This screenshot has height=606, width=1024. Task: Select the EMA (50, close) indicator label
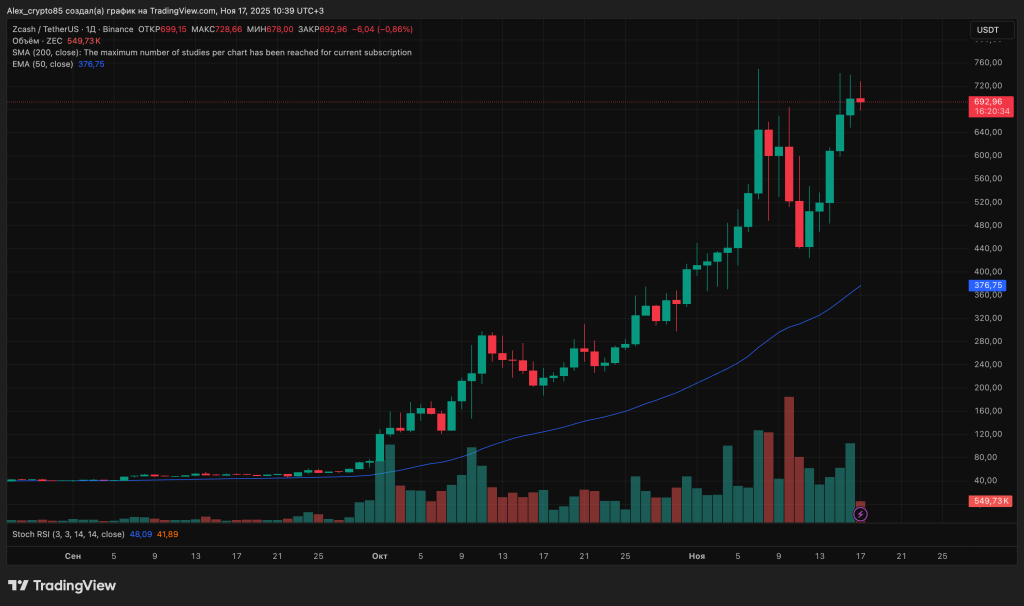pyautogui.click(x=42, y=64)
